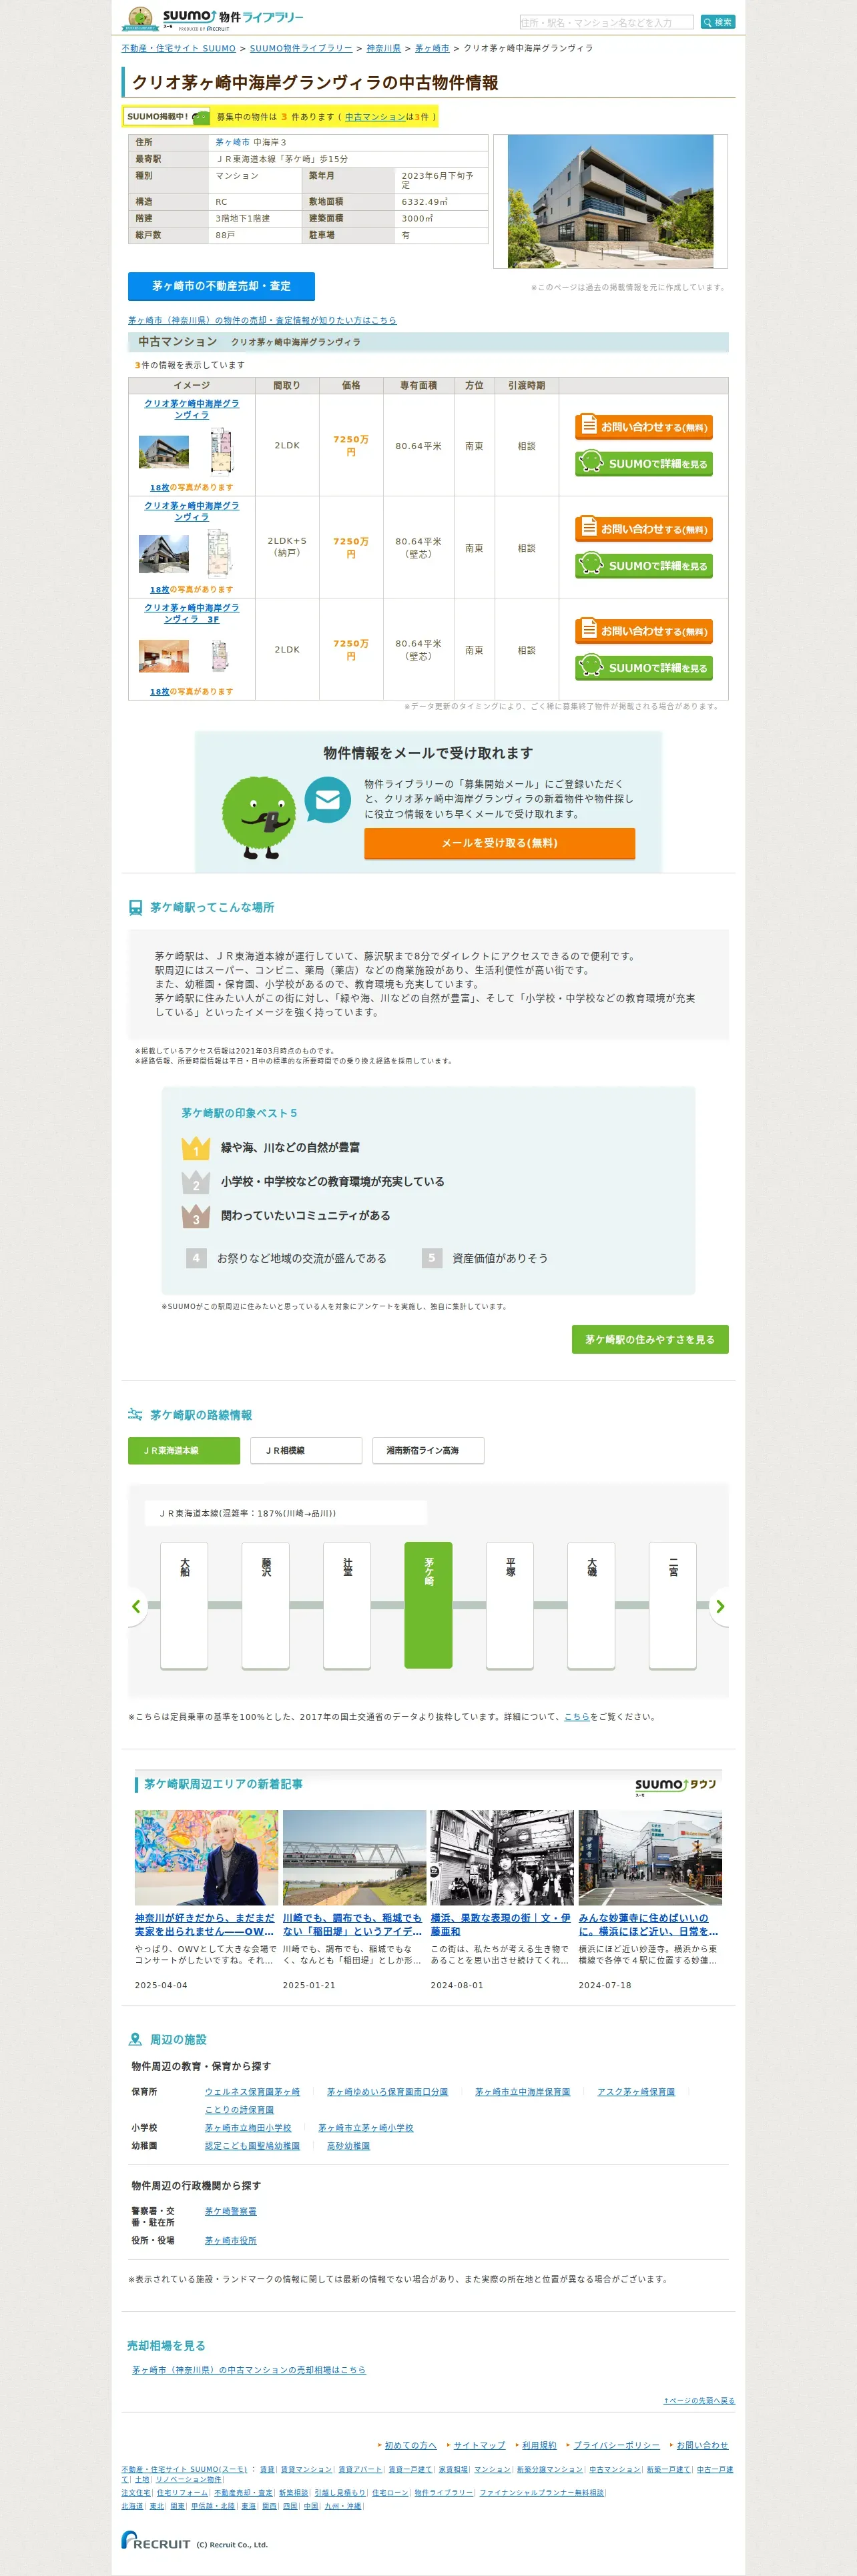857x2576 pixels.
Task: Open the interior thumbnail of the 3F listing
Action: pyautogui.click(x=163, y=656)
